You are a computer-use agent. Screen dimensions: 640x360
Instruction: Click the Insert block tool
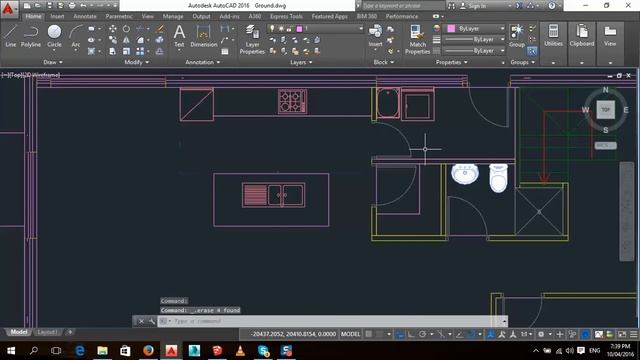pyautogui.click(x=375, y=36)
